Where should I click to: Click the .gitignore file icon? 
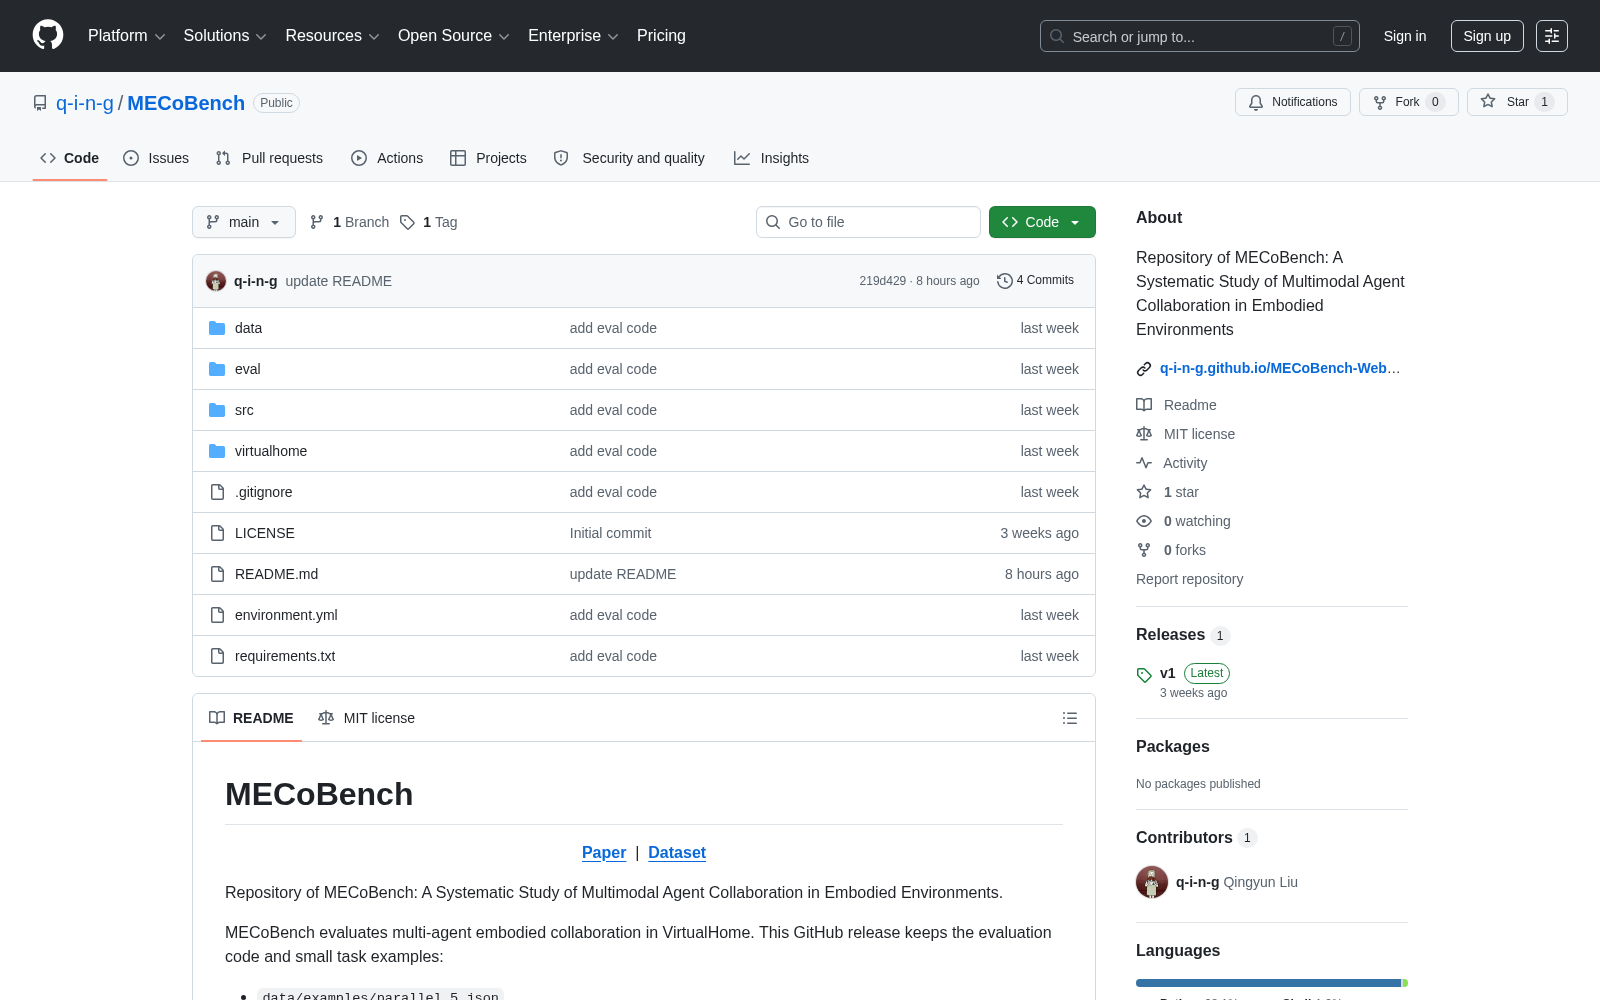[217, 492]
